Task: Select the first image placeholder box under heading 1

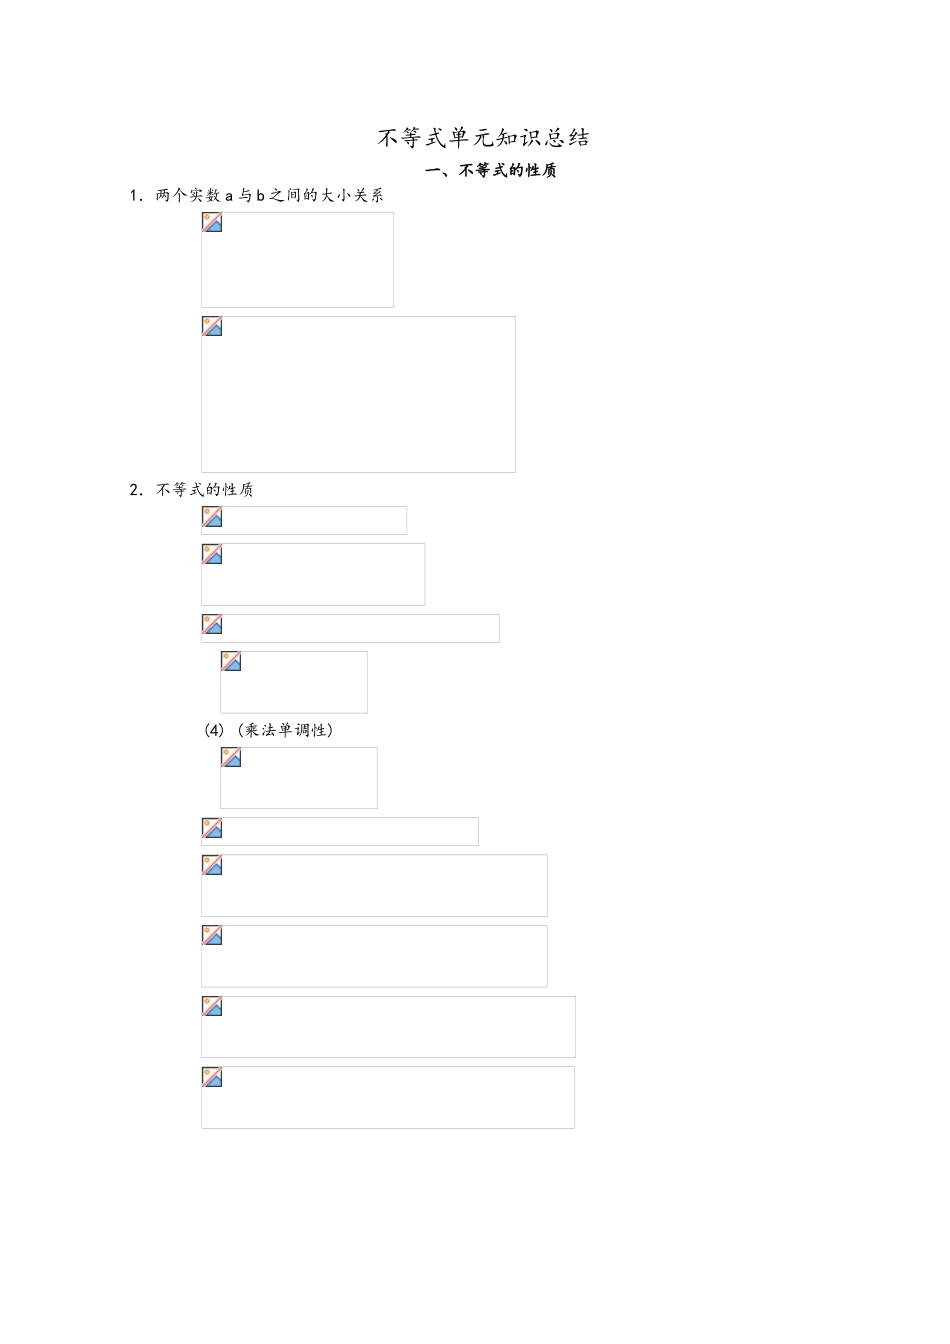Action: [297, 260]
